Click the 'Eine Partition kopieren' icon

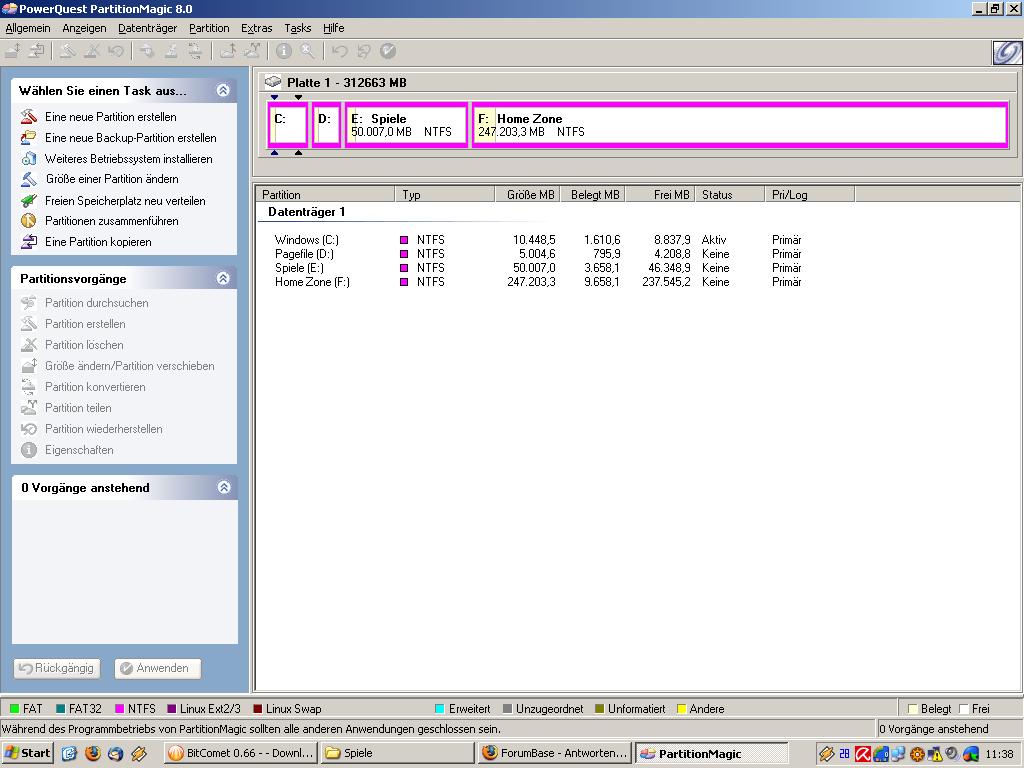(x=29, y=242)
